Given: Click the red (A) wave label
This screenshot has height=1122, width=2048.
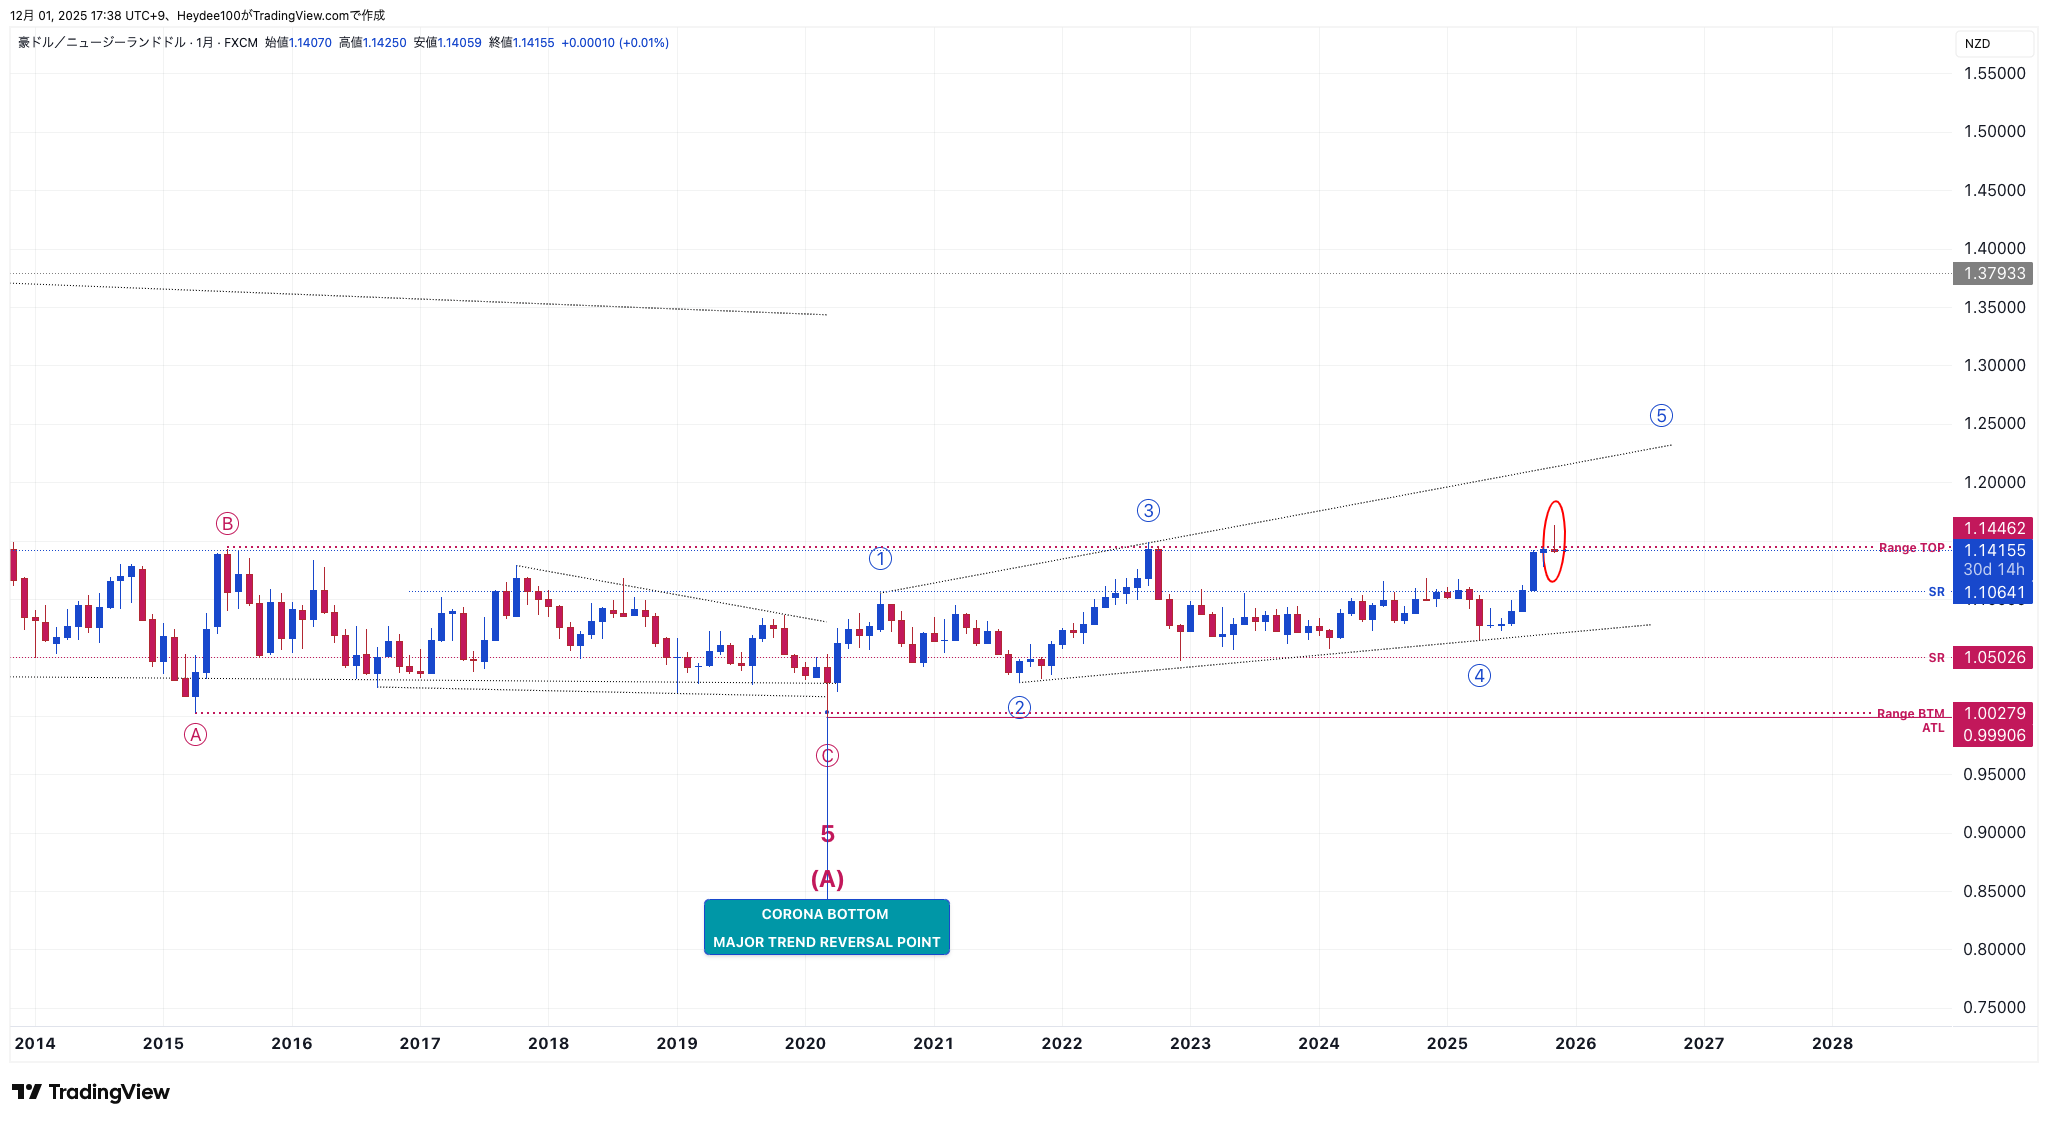Looking at the screenshot, I should [827, 879].
